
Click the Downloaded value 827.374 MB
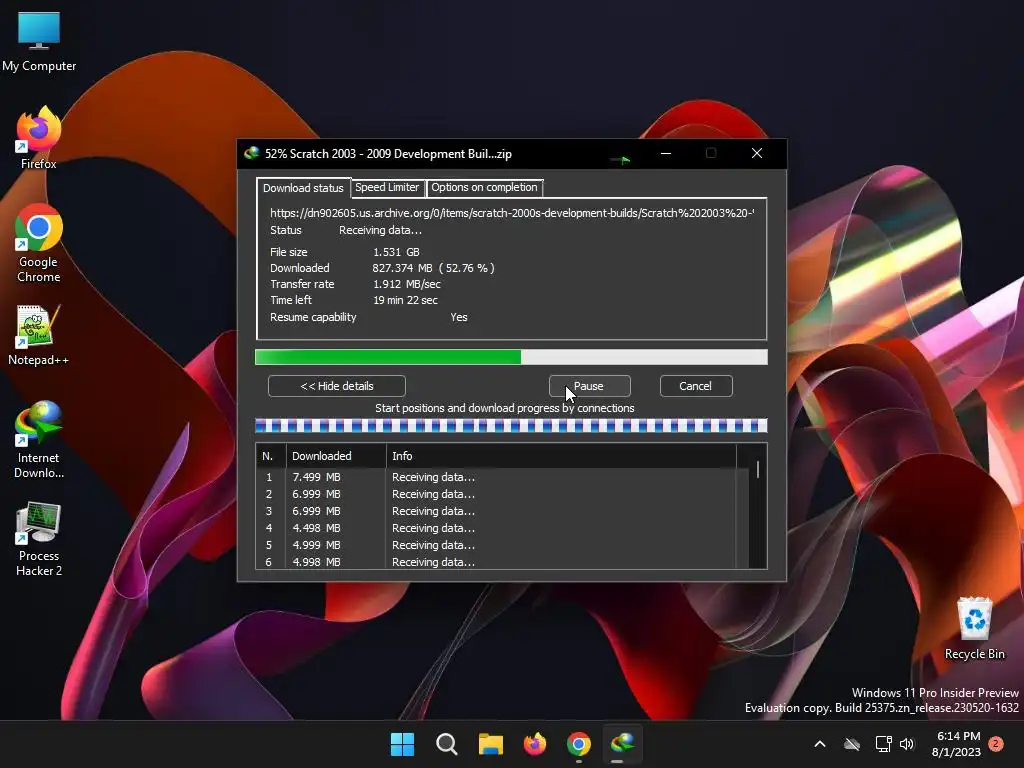pos(434,268)
